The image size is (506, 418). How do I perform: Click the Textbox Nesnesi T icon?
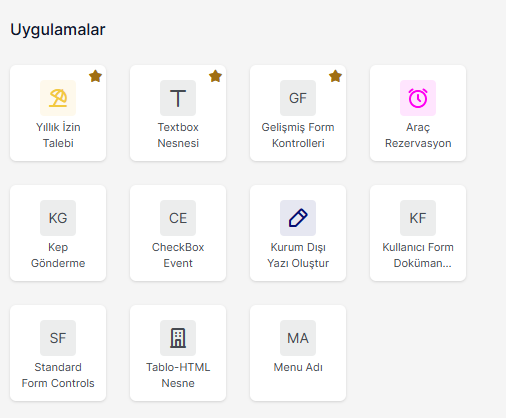click(178, 98)
